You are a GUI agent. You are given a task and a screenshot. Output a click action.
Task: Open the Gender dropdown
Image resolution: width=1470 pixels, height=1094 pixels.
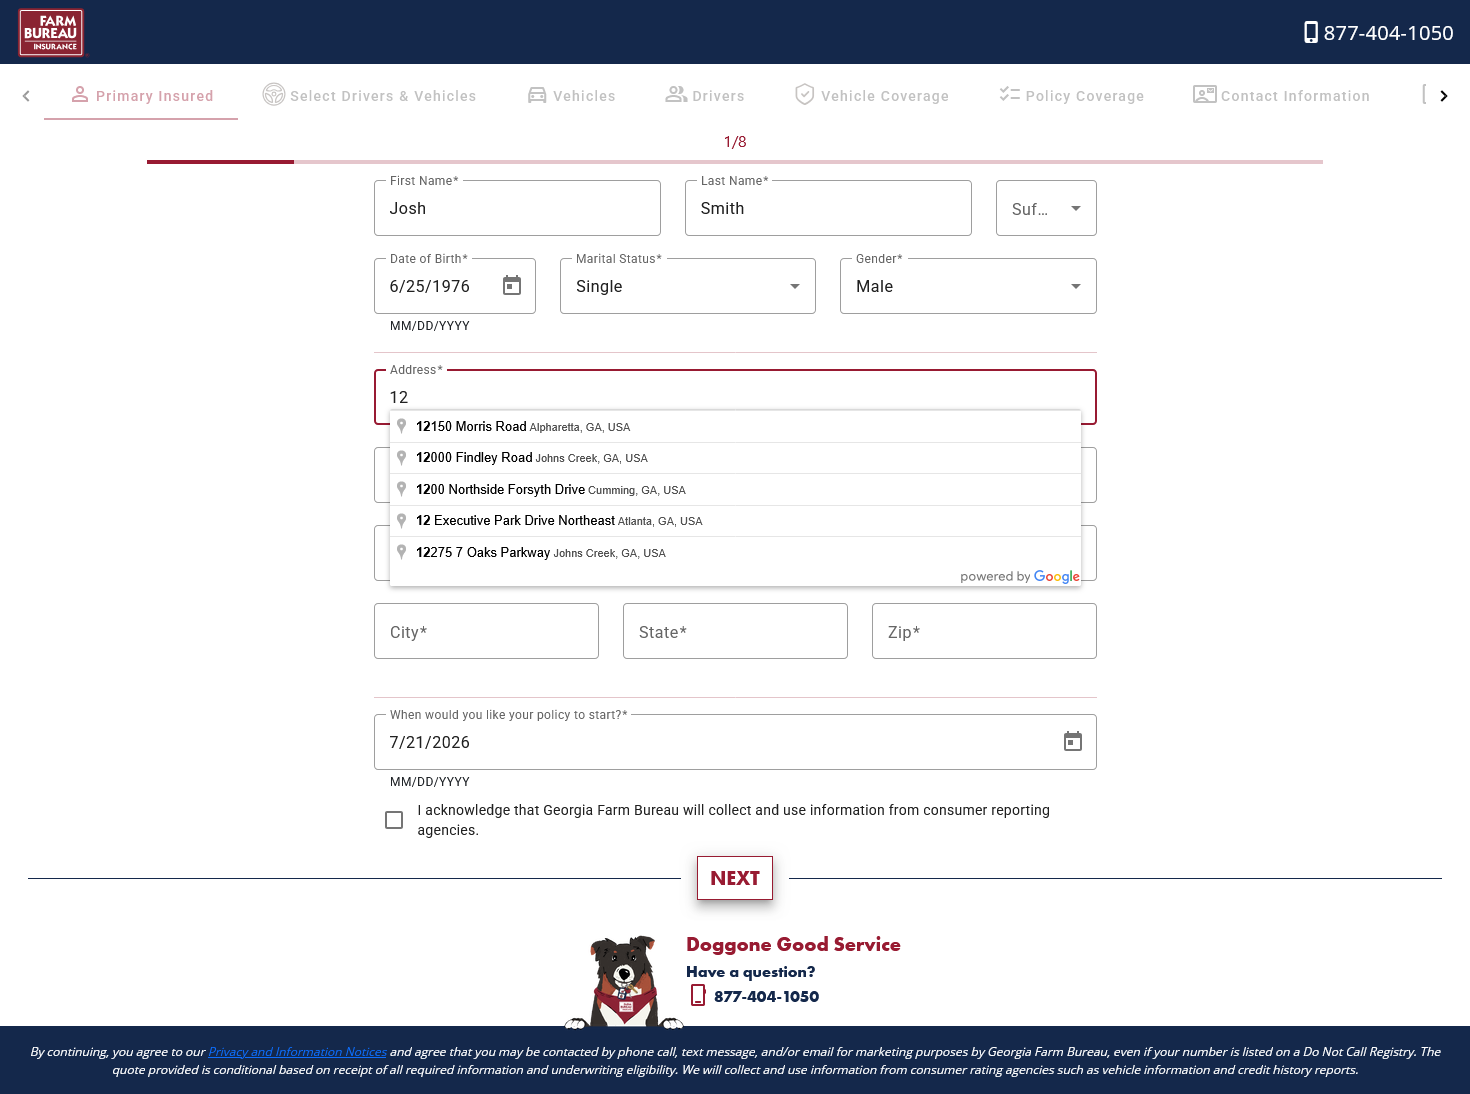(x=968, y=286)
